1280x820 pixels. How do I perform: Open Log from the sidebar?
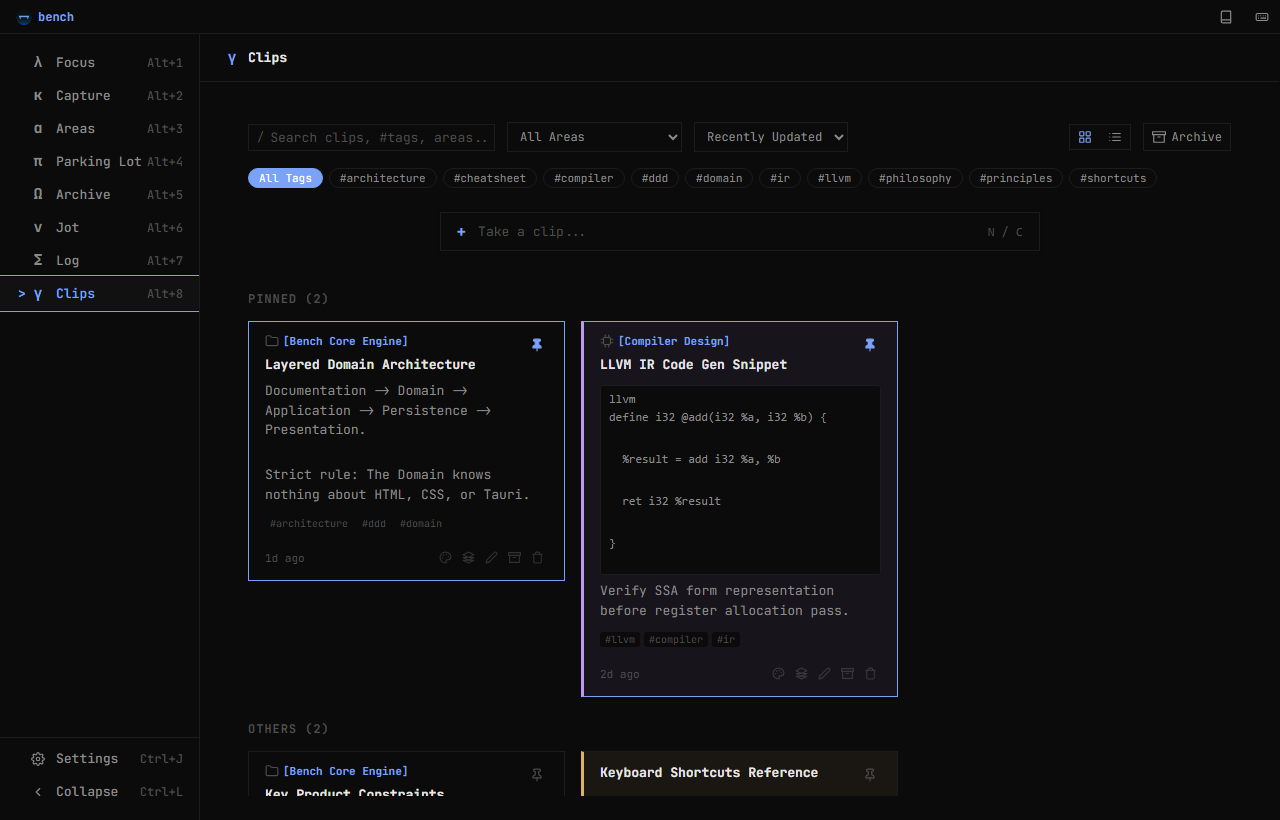tap(100, 261)
